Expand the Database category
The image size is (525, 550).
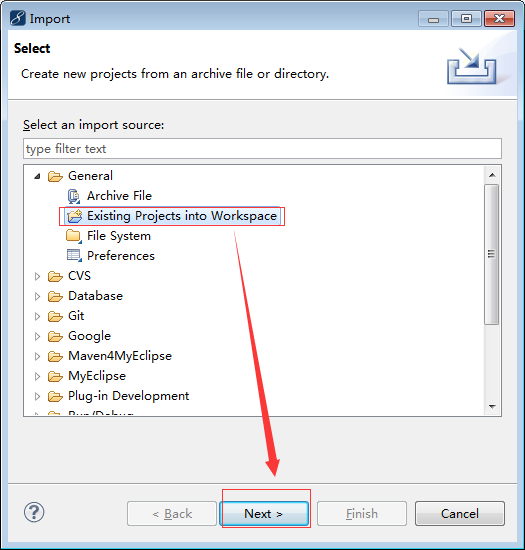[37, 296]
